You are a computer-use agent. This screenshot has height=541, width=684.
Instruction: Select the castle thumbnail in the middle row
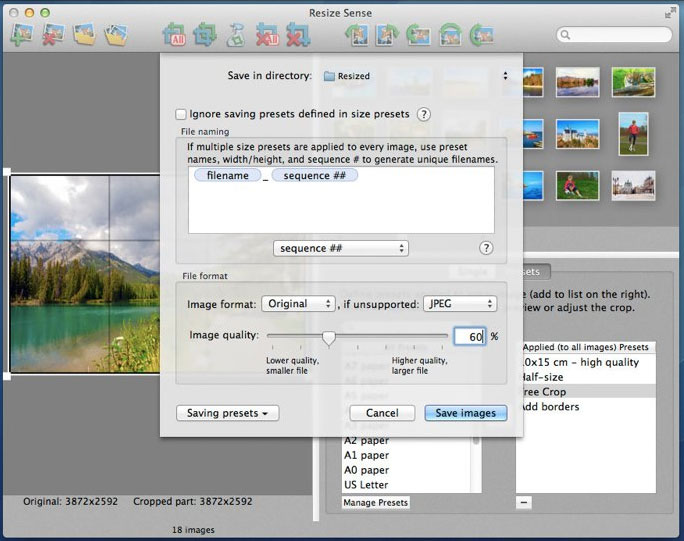578,134
